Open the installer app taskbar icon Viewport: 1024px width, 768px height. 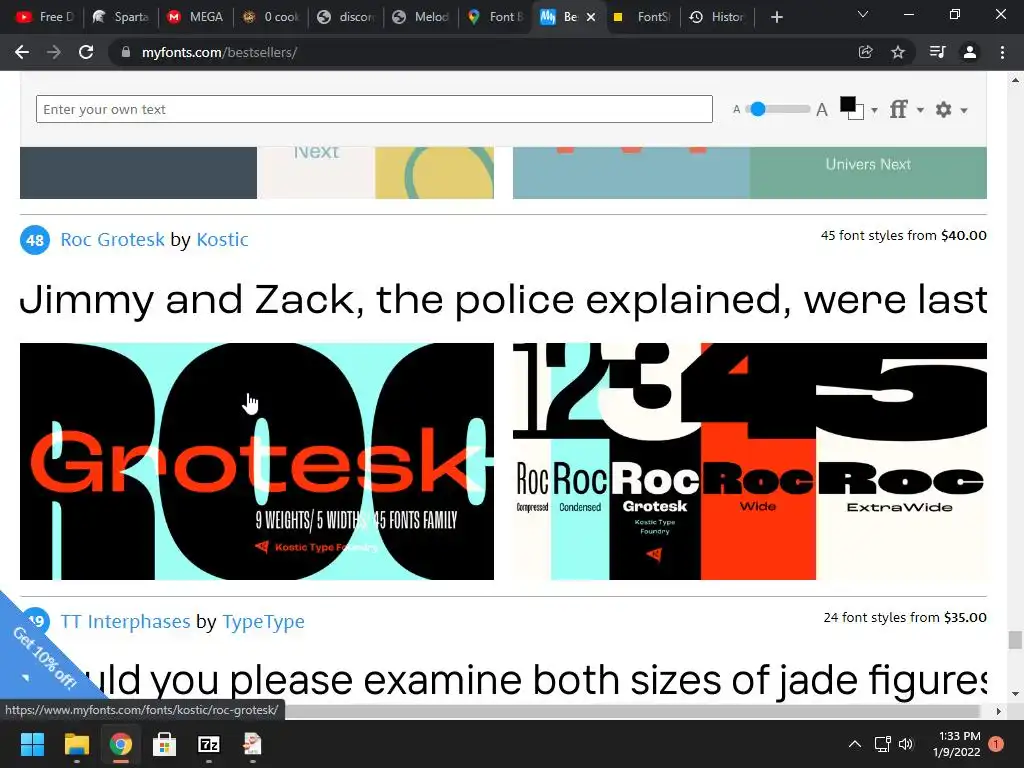pyautogui.click(x=252, y=744)
